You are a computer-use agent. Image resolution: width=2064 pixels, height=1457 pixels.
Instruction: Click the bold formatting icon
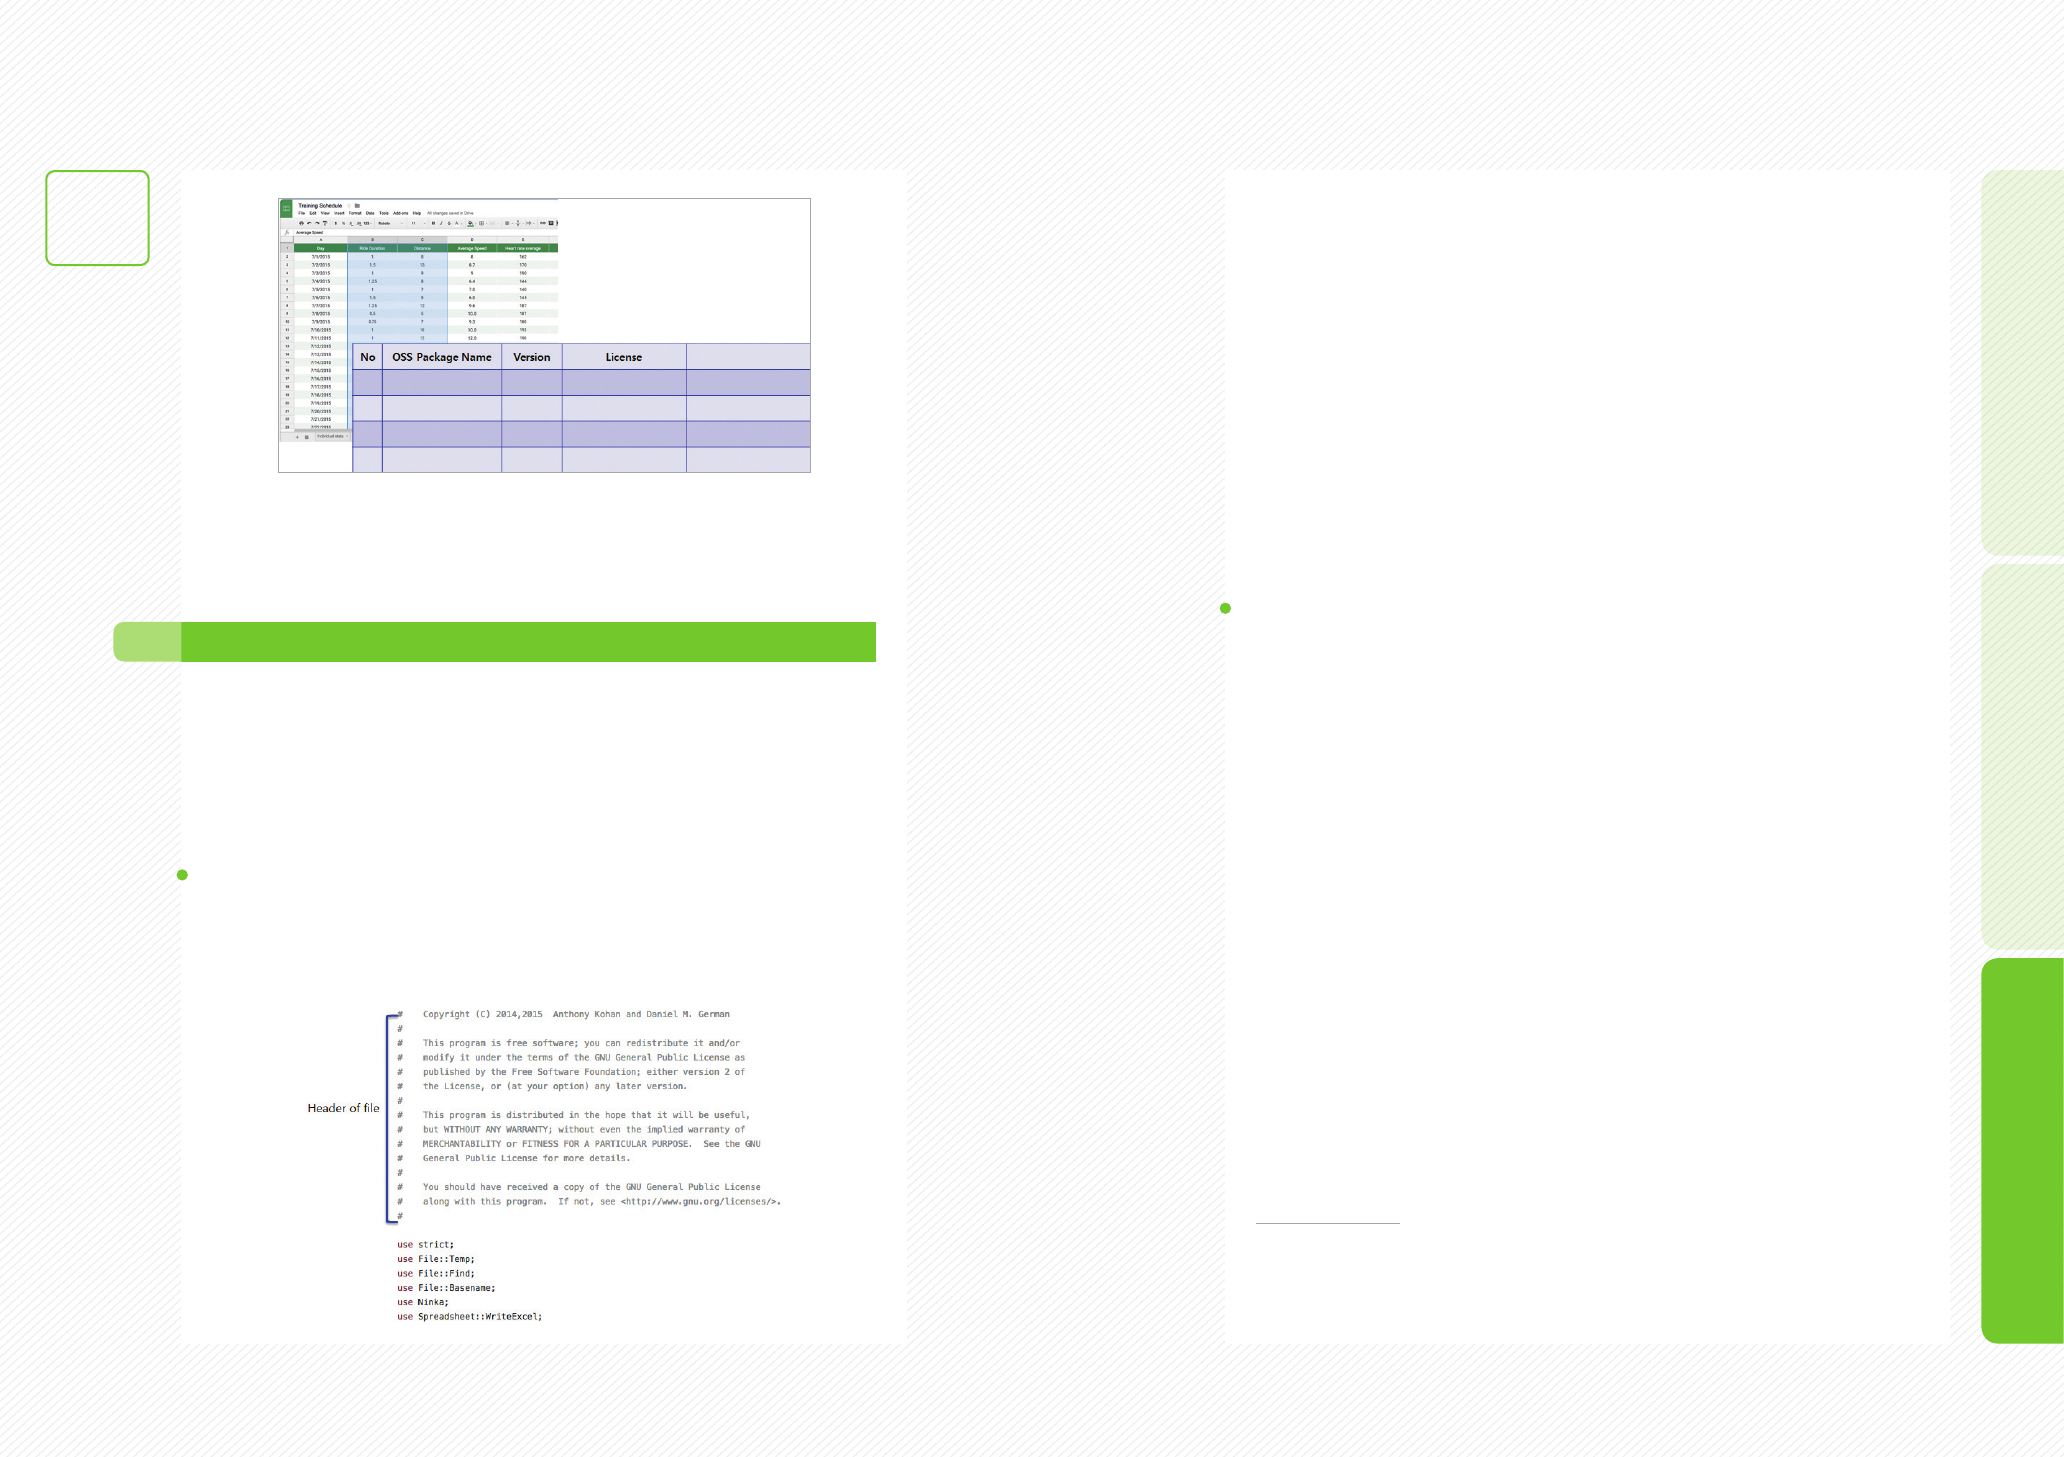click(433, 223)
